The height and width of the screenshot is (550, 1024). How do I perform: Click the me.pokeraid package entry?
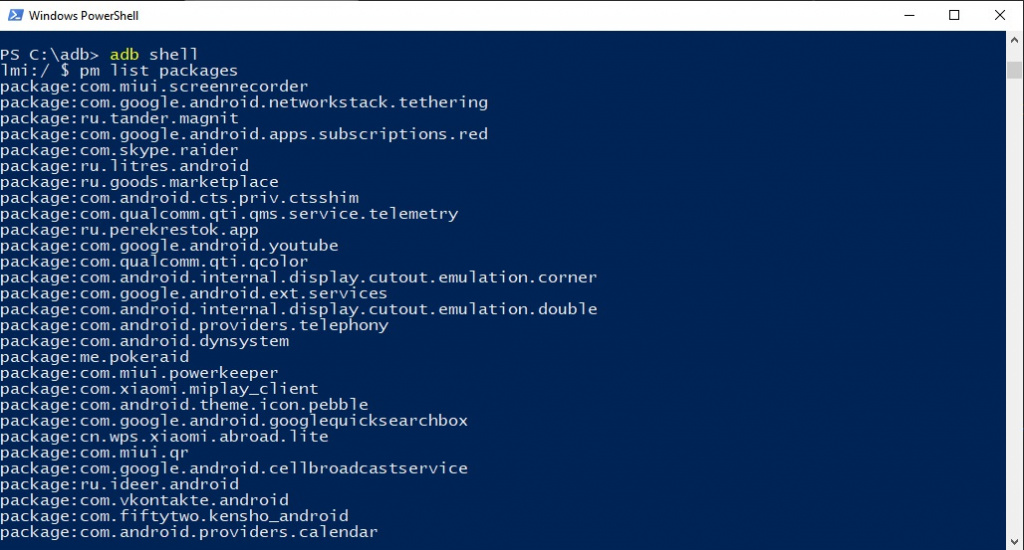pos(94,357)
